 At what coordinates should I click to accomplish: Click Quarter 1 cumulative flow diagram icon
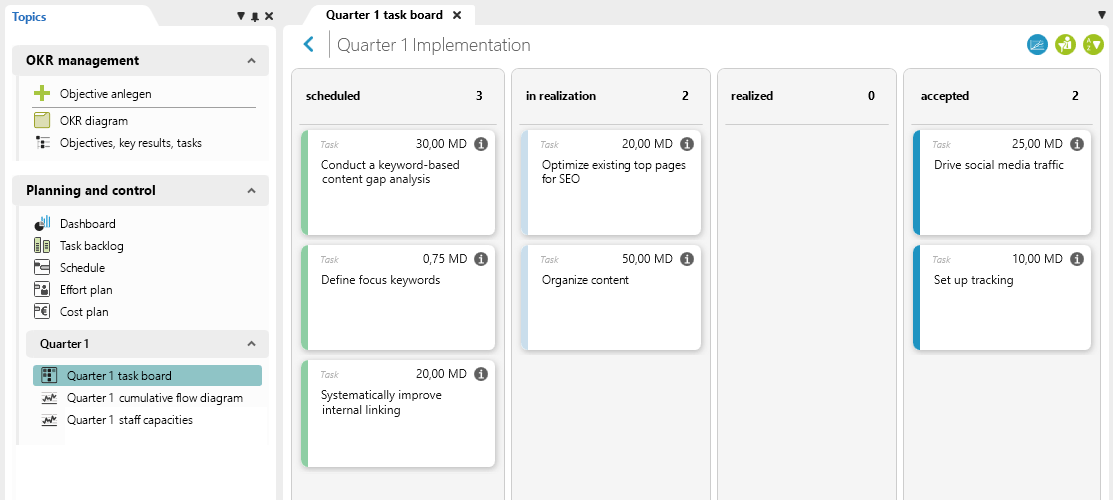(49, 398)
